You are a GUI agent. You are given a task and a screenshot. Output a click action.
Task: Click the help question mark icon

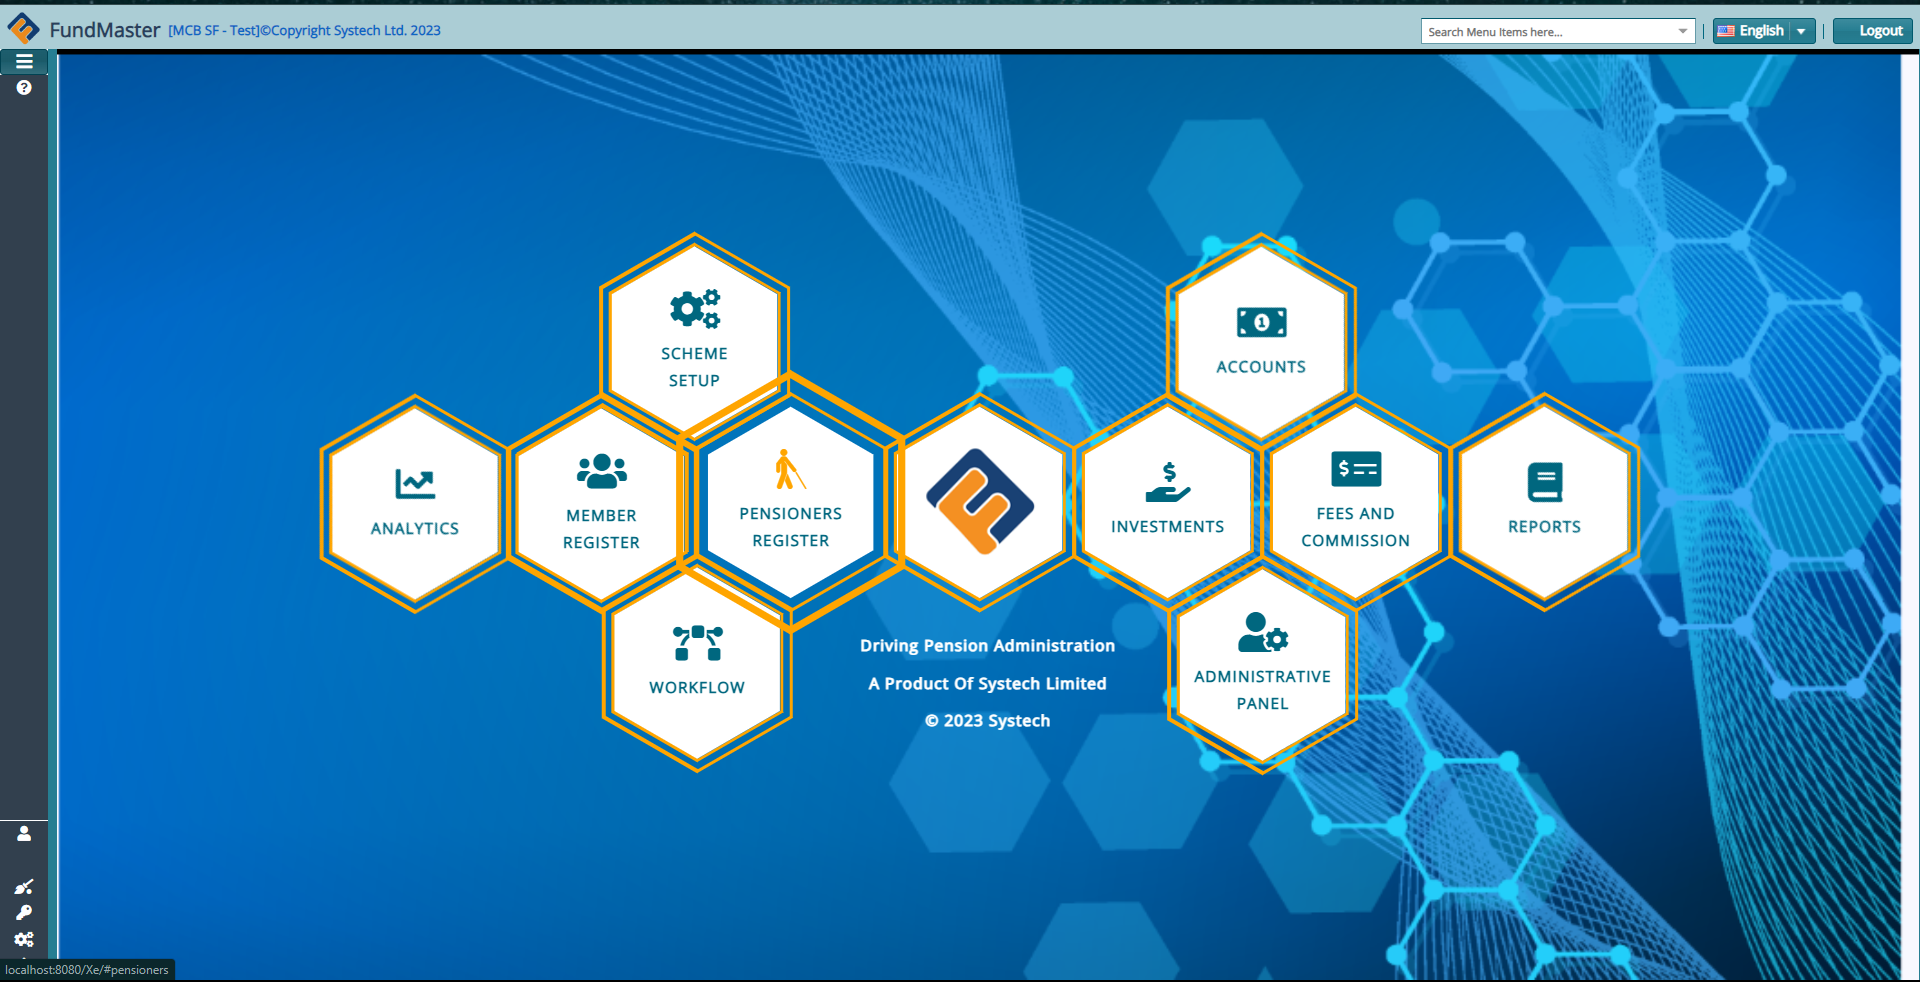[24, 88]
